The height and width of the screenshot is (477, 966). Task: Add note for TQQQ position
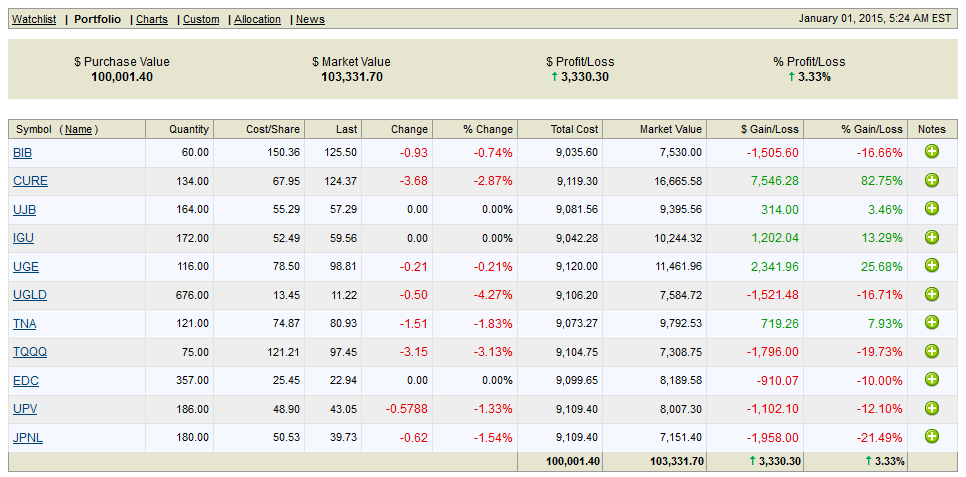click(931, 351)
